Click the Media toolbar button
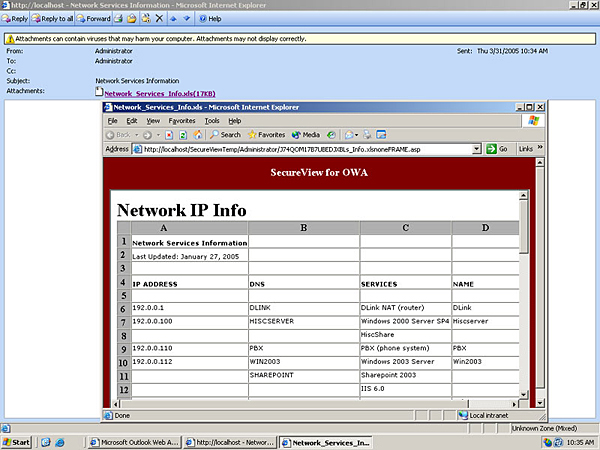This screenshot has height=450, width=600. click(x=306, y=134)
